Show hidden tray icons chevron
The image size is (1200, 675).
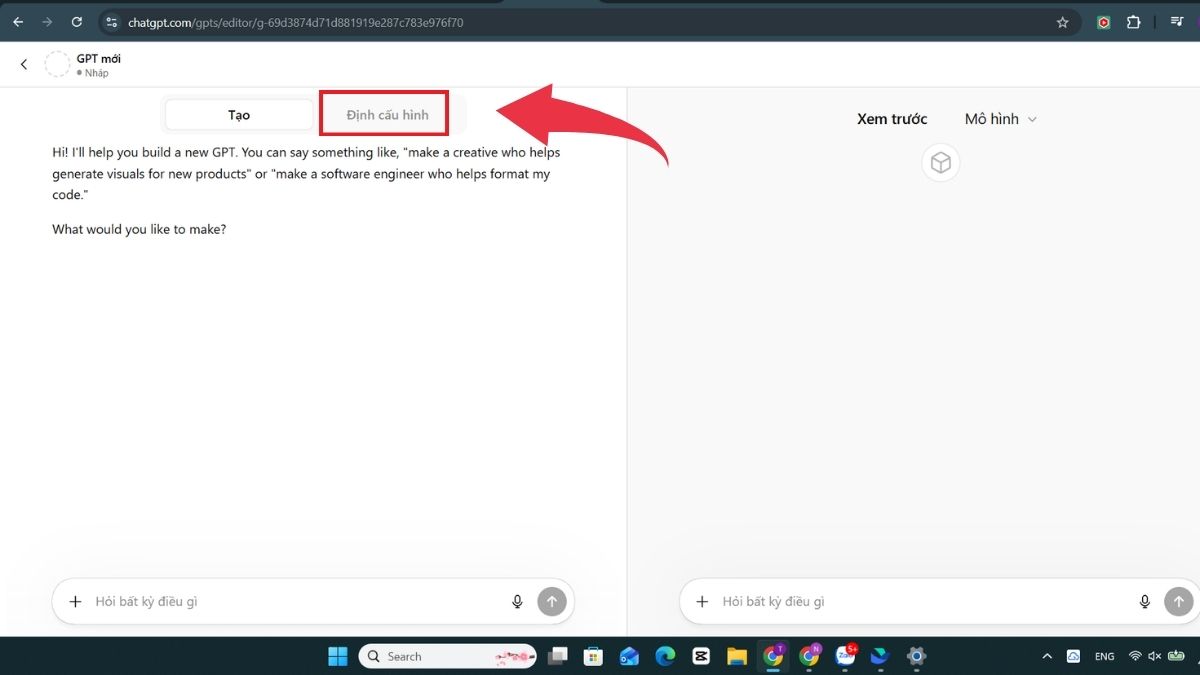pyautogui.click(x=1047, y=656)
